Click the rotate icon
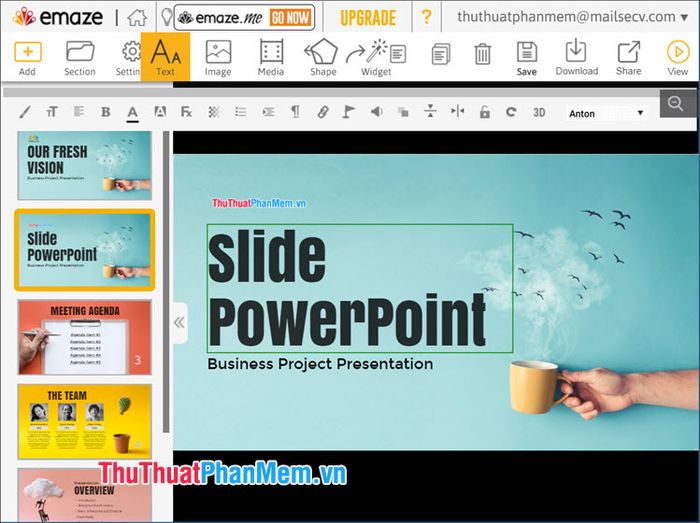Image resolution: width=700 pixels, height=523 pixels. point(511,112)
